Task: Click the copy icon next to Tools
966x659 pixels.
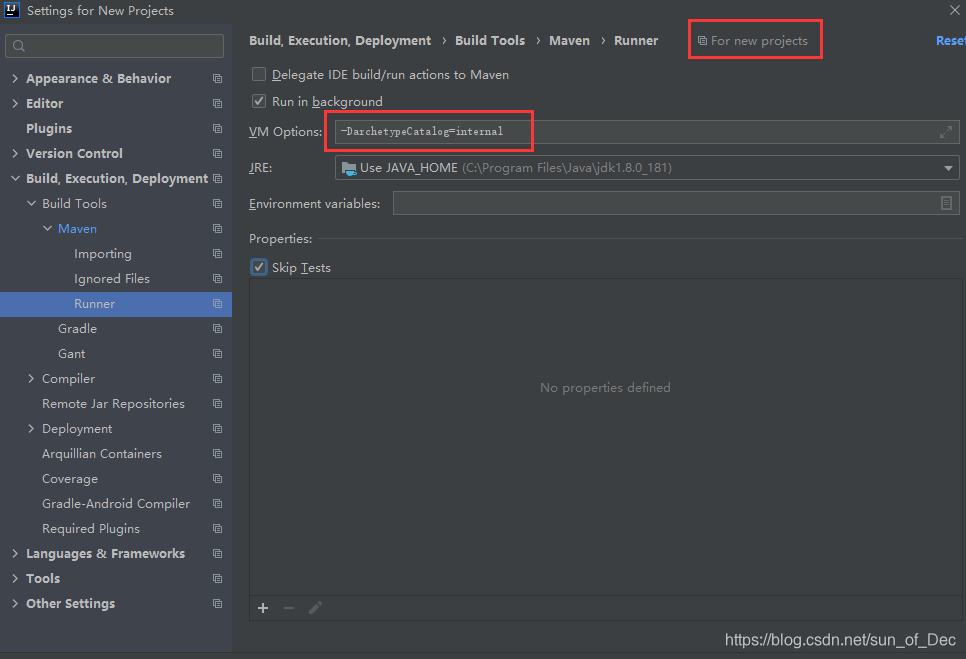Action: (217, 578)
